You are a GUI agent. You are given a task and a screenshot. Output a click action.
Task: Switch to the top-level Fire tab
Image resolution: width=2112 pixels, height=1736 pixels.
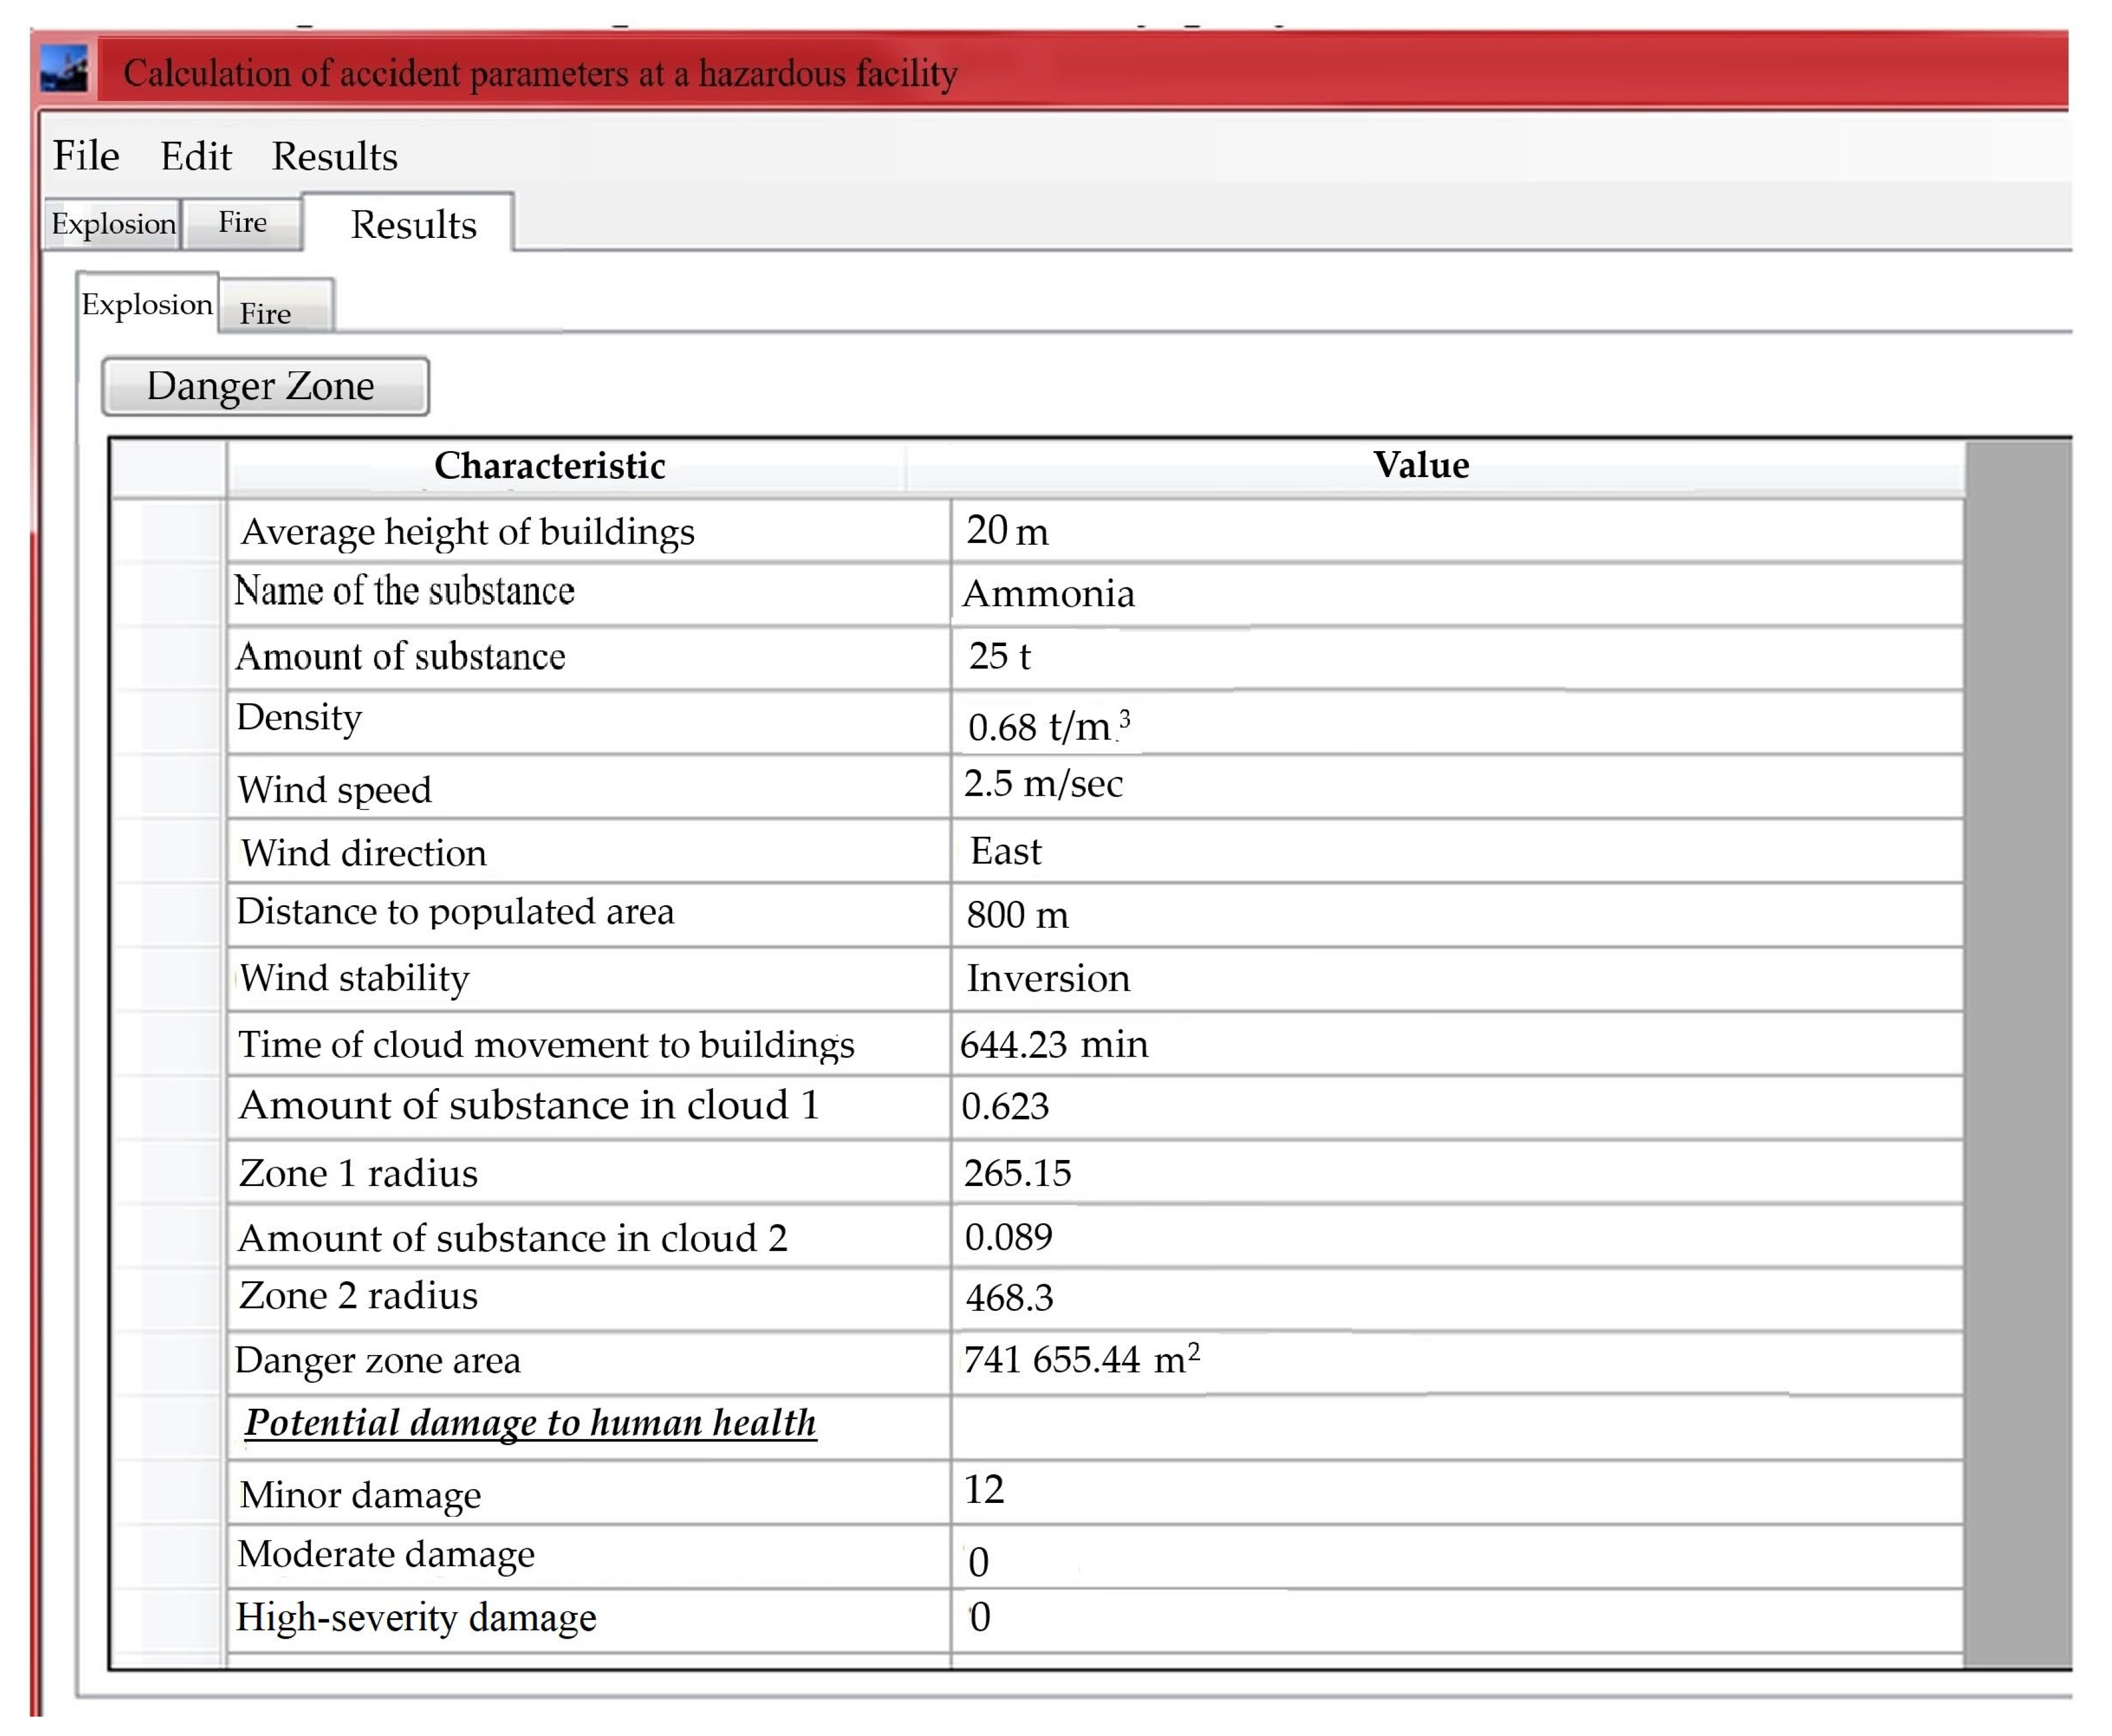point(243,223)
